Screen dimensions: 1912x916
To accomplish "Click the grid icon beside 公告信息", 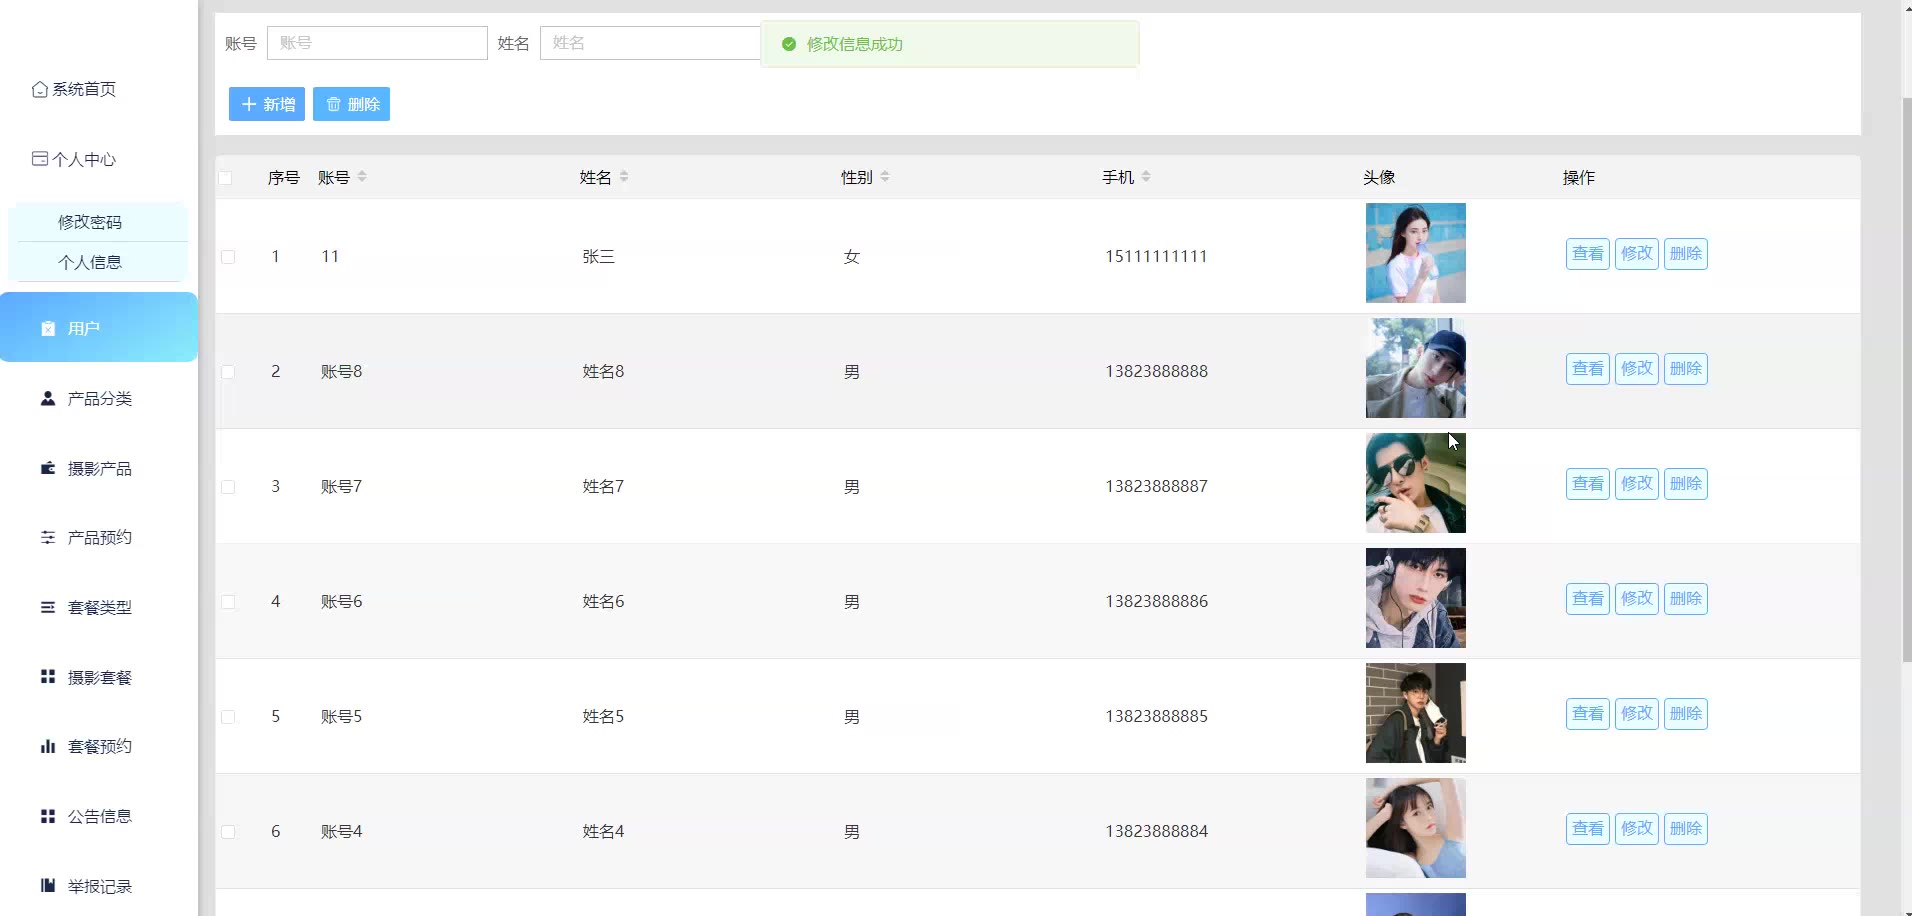I will pos(48,816).
